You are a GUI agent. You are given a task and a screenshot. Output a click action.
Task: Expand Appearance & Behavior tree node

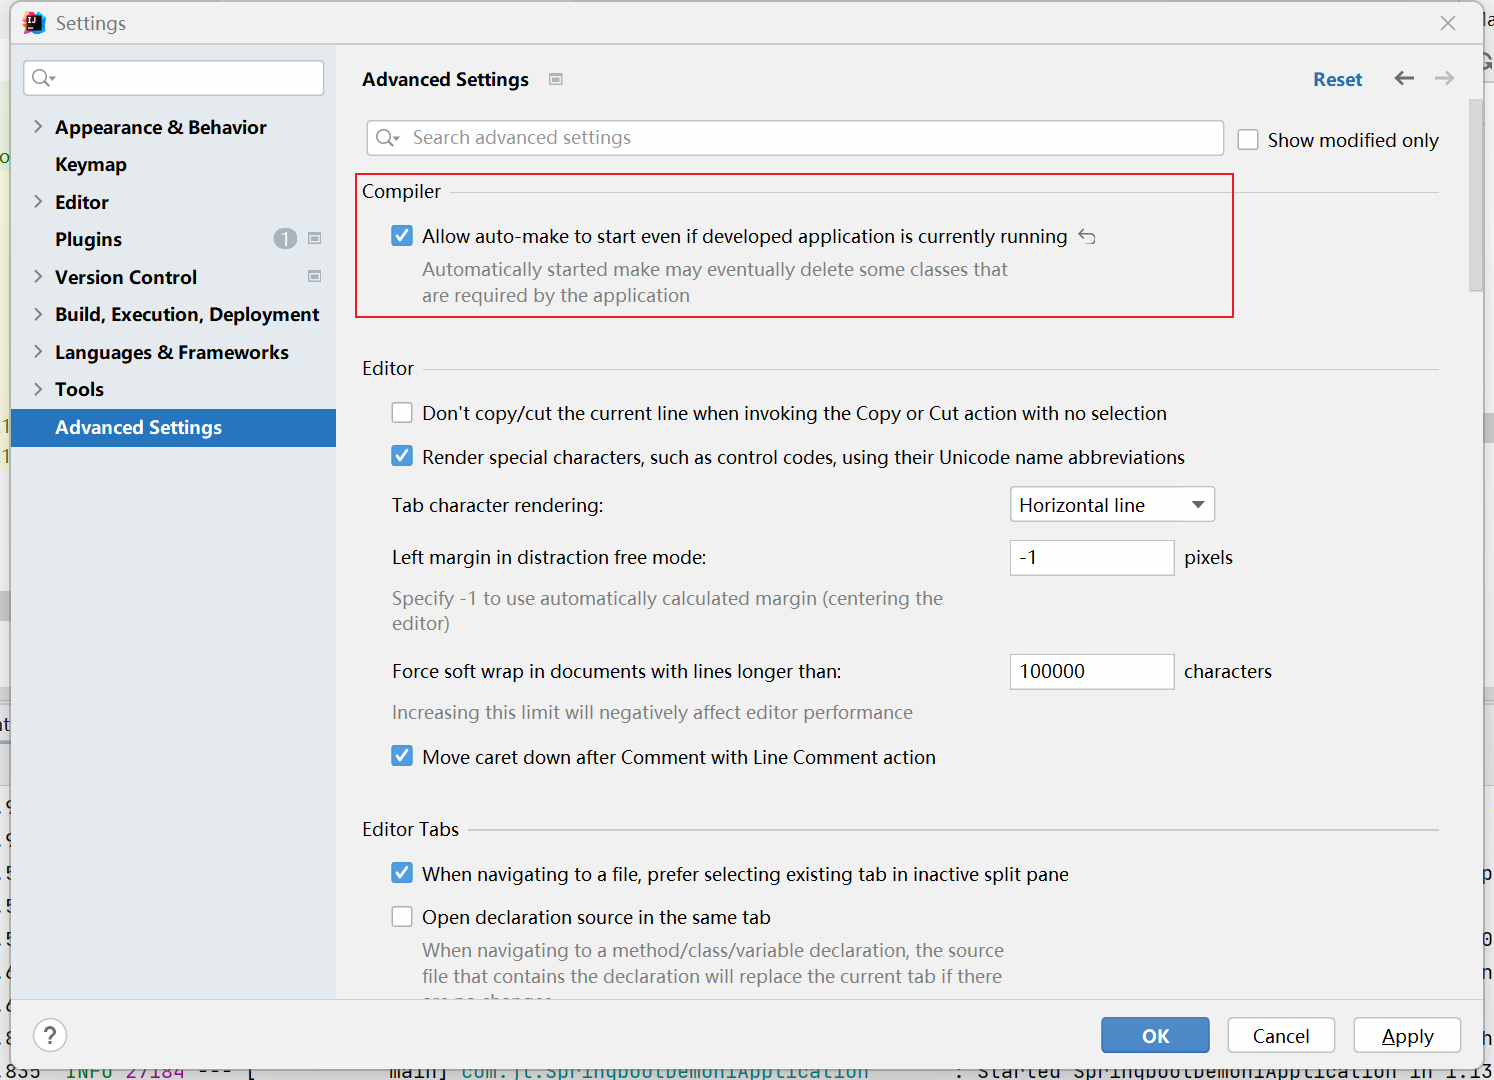click(x=38, y=127)
